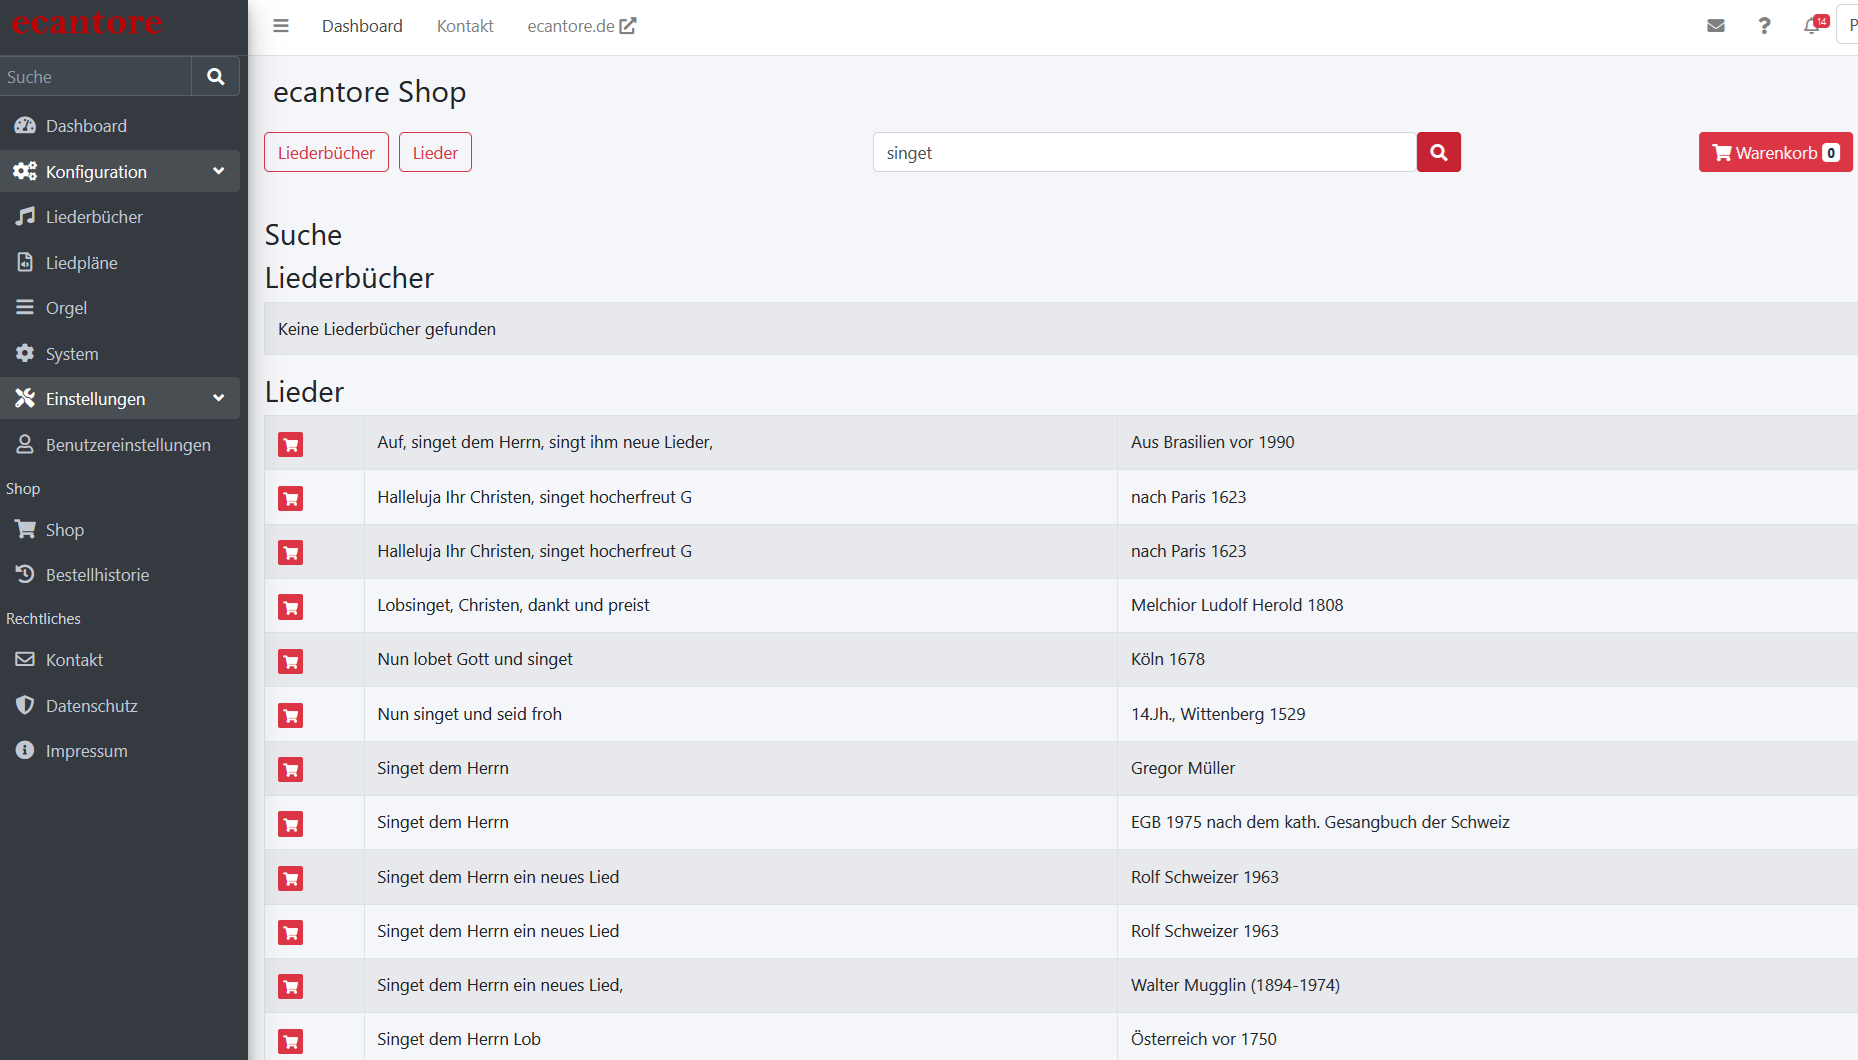Open Liederbücher in the sidebar
The height and width of the screenshot is (1060, 1858).
pos(120,217)
